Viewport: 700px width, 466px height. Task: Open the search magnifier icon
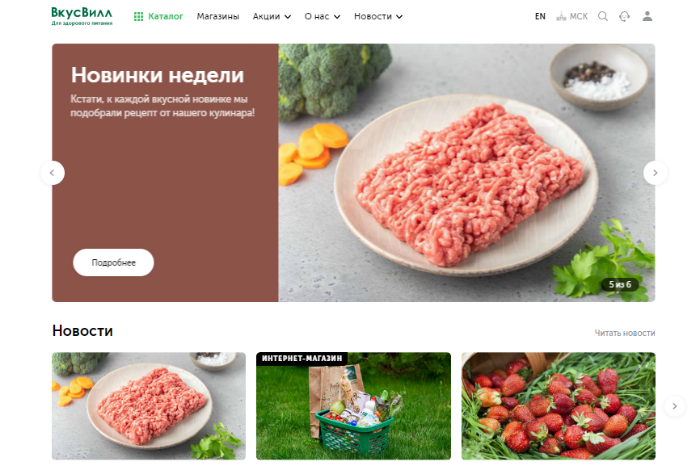pyautogui.click(x=603, y=17)
